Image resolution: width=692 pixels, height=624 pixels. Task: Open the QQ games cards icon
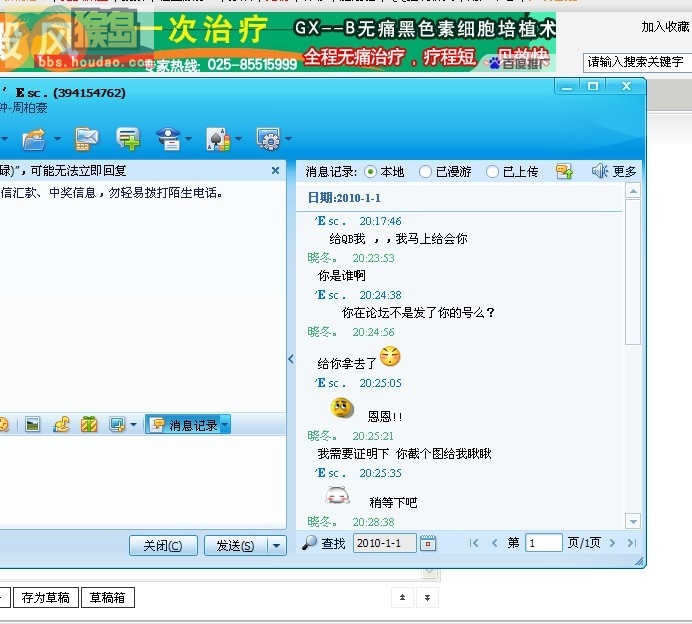click(218, 139)
